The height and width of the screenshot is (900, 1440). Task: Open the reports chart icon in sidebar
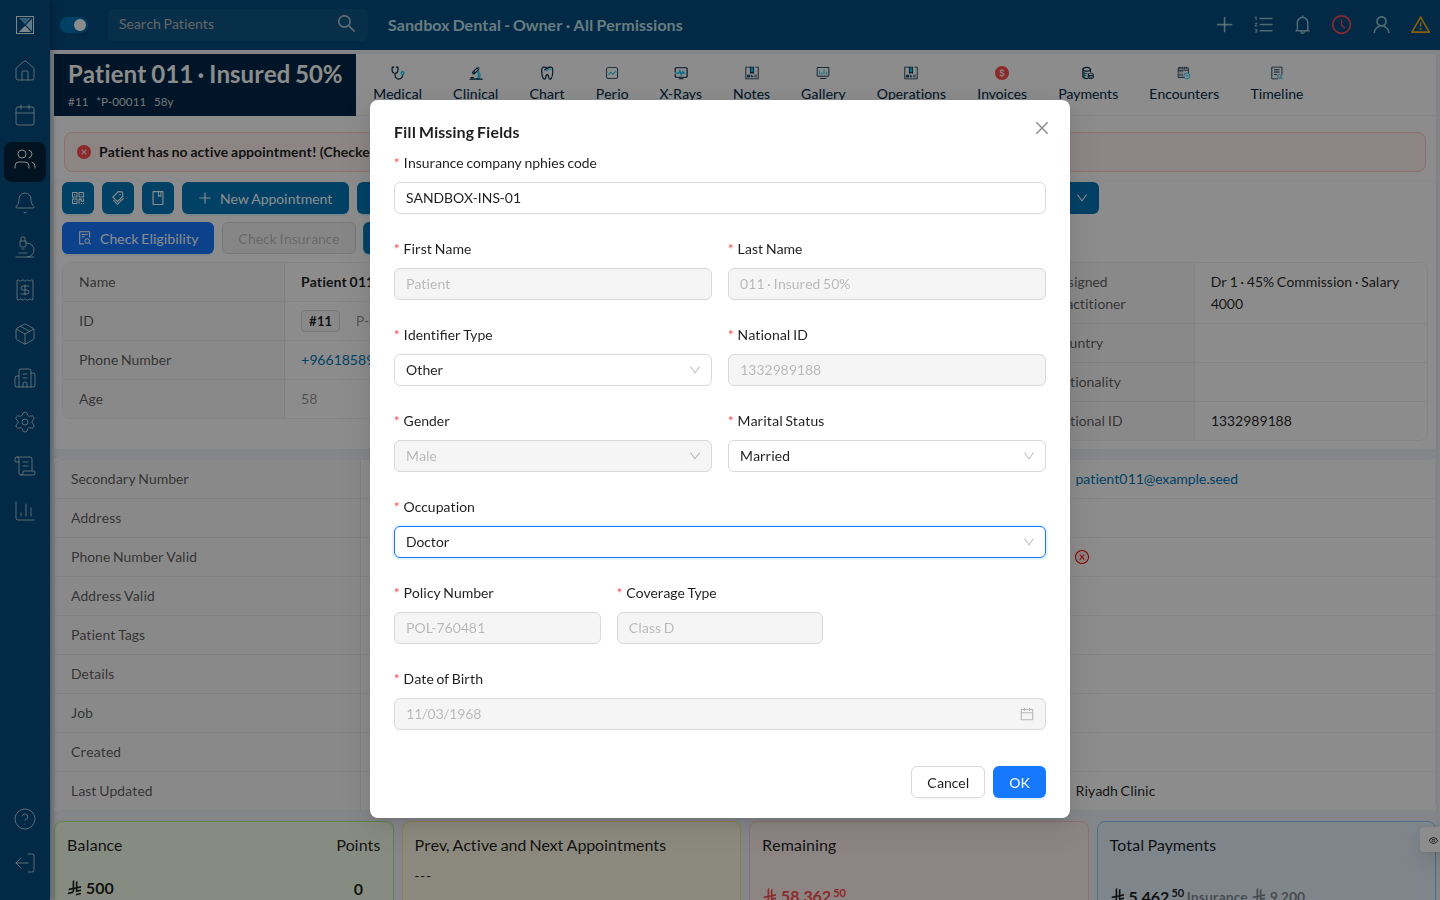25,511
